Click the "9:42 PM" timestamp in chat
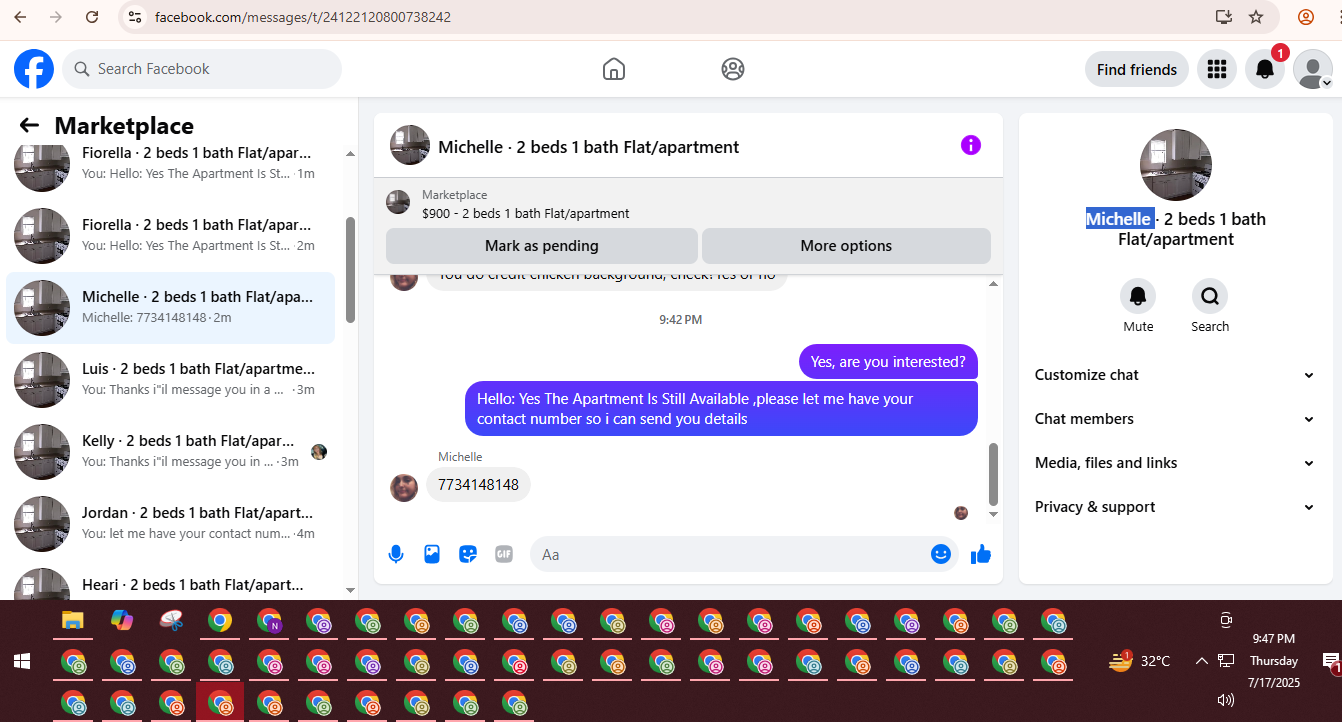 680,320
